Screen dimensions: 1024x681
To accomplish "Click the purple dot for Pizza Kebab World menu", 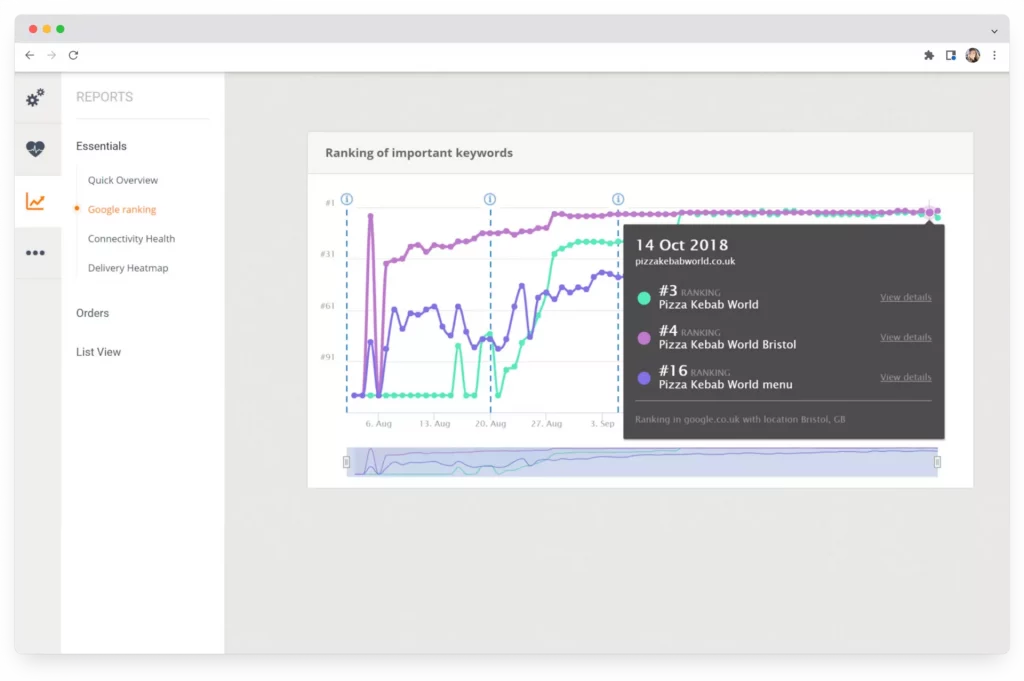I will pyautogui.click(x=644, y=378).
